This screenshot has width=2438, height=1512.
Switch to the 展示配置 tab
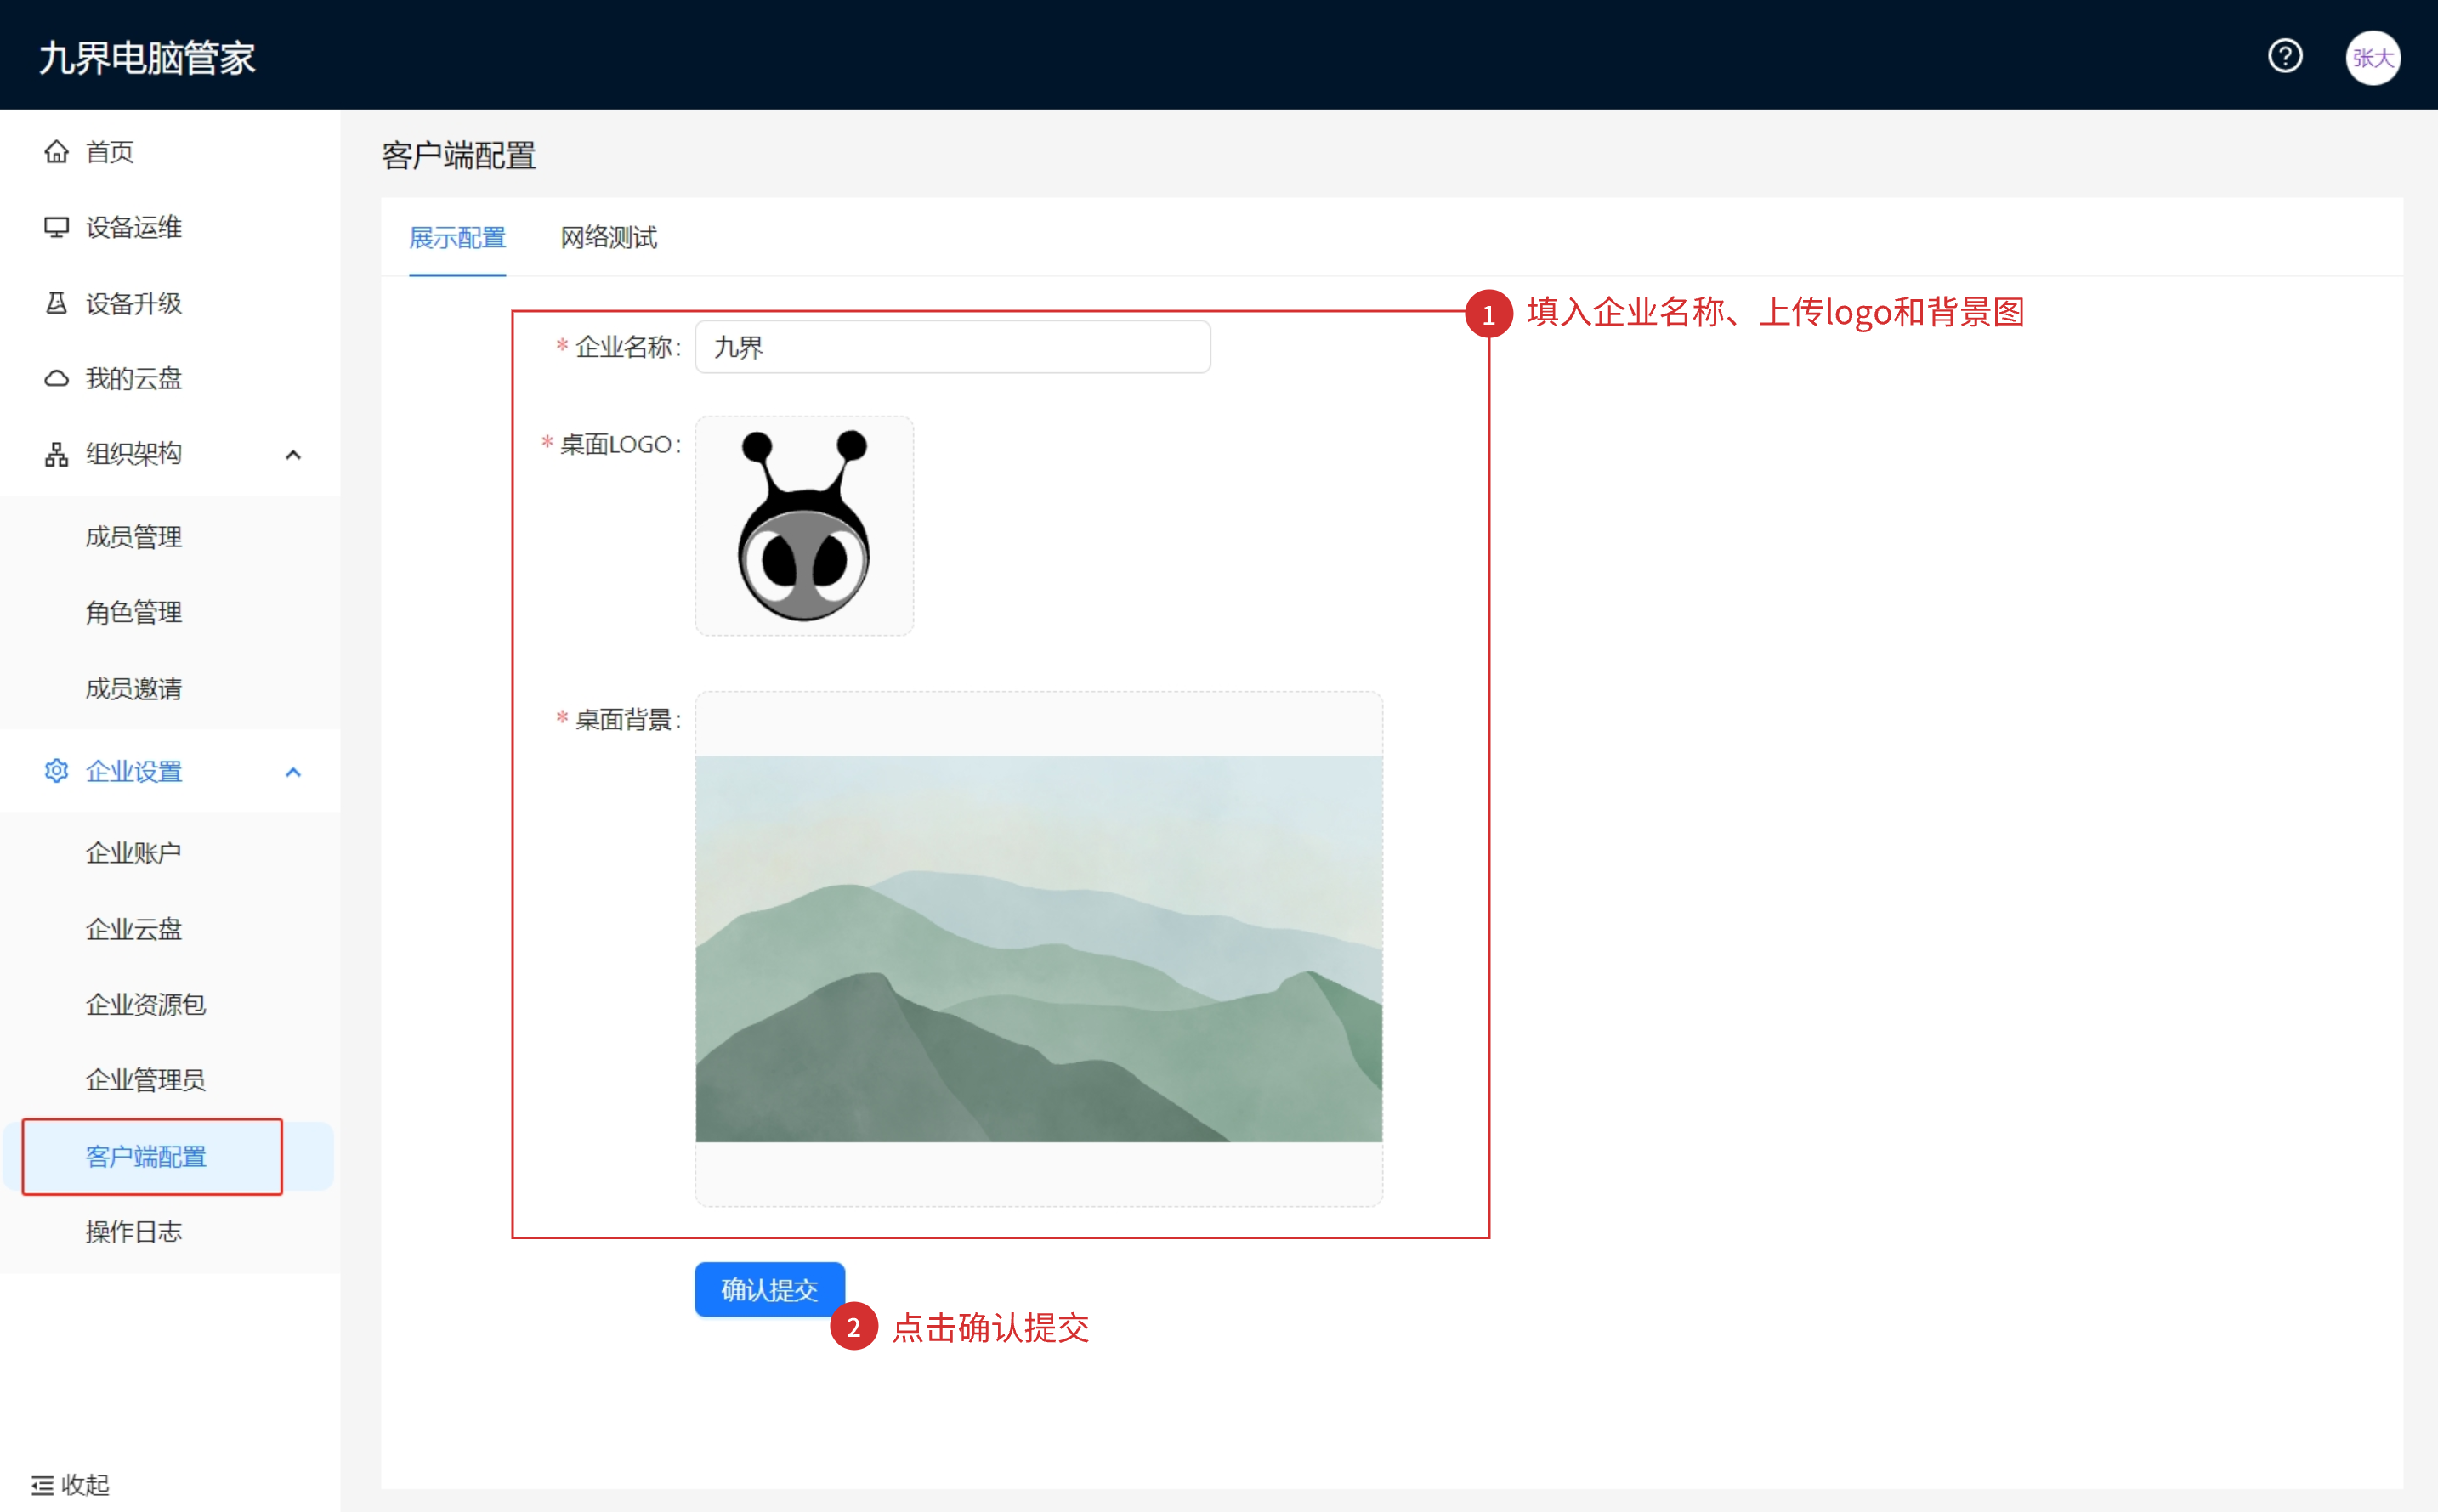coord(457,238)
